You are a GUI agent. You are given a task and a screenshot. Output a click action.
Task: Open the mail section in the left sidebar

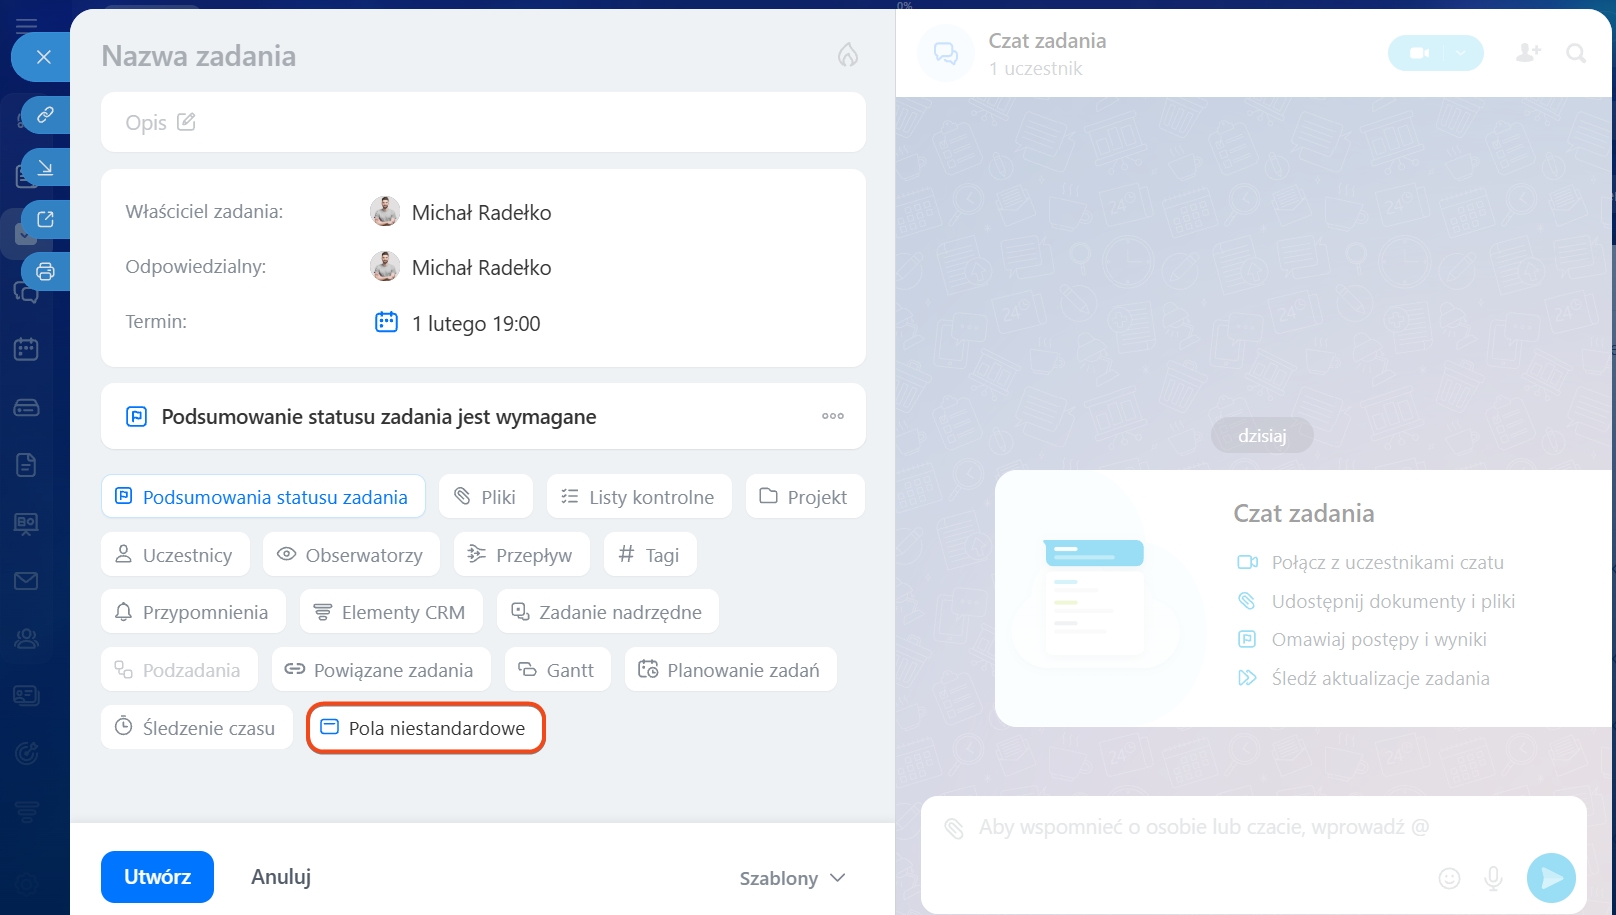[x=26, y=581]
